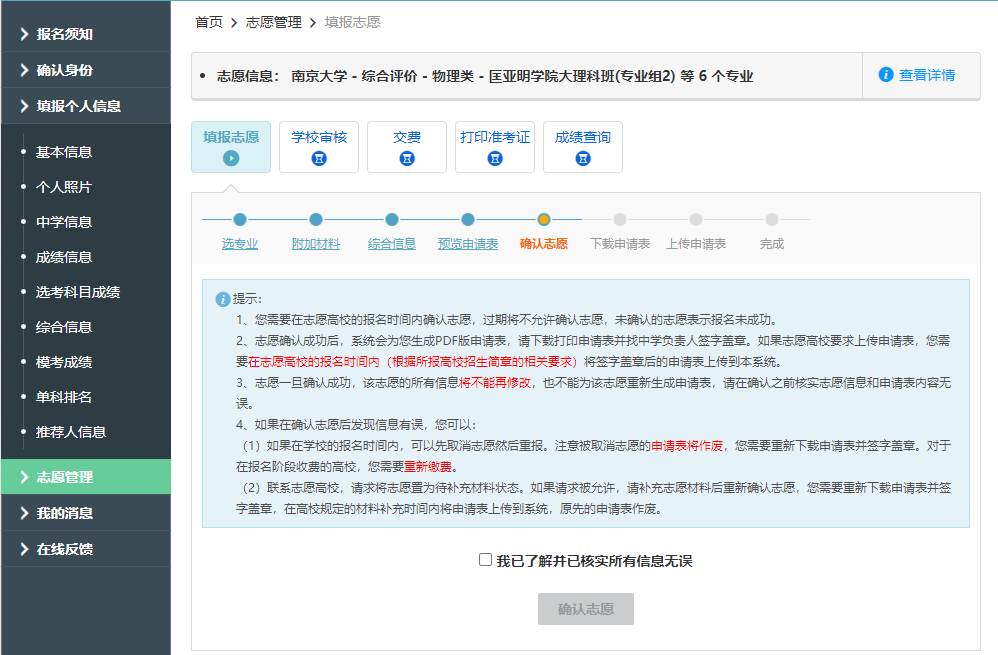Open 选考科目成绩 sidebar item
998x655 pixels.
tap(78, 292)
